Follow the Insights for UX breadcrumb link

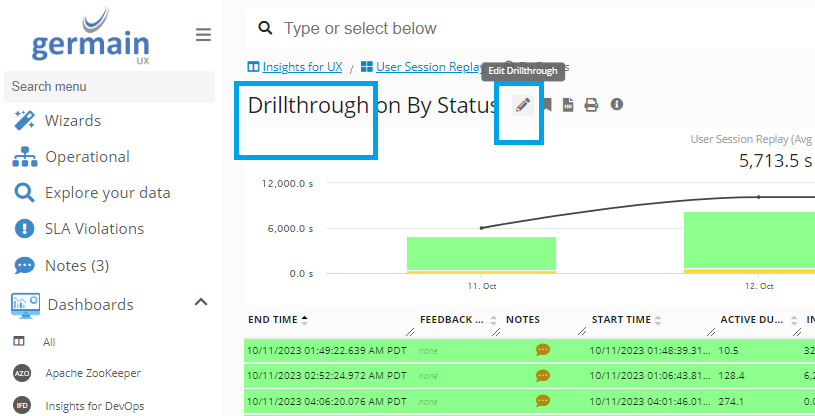point(302,67)
